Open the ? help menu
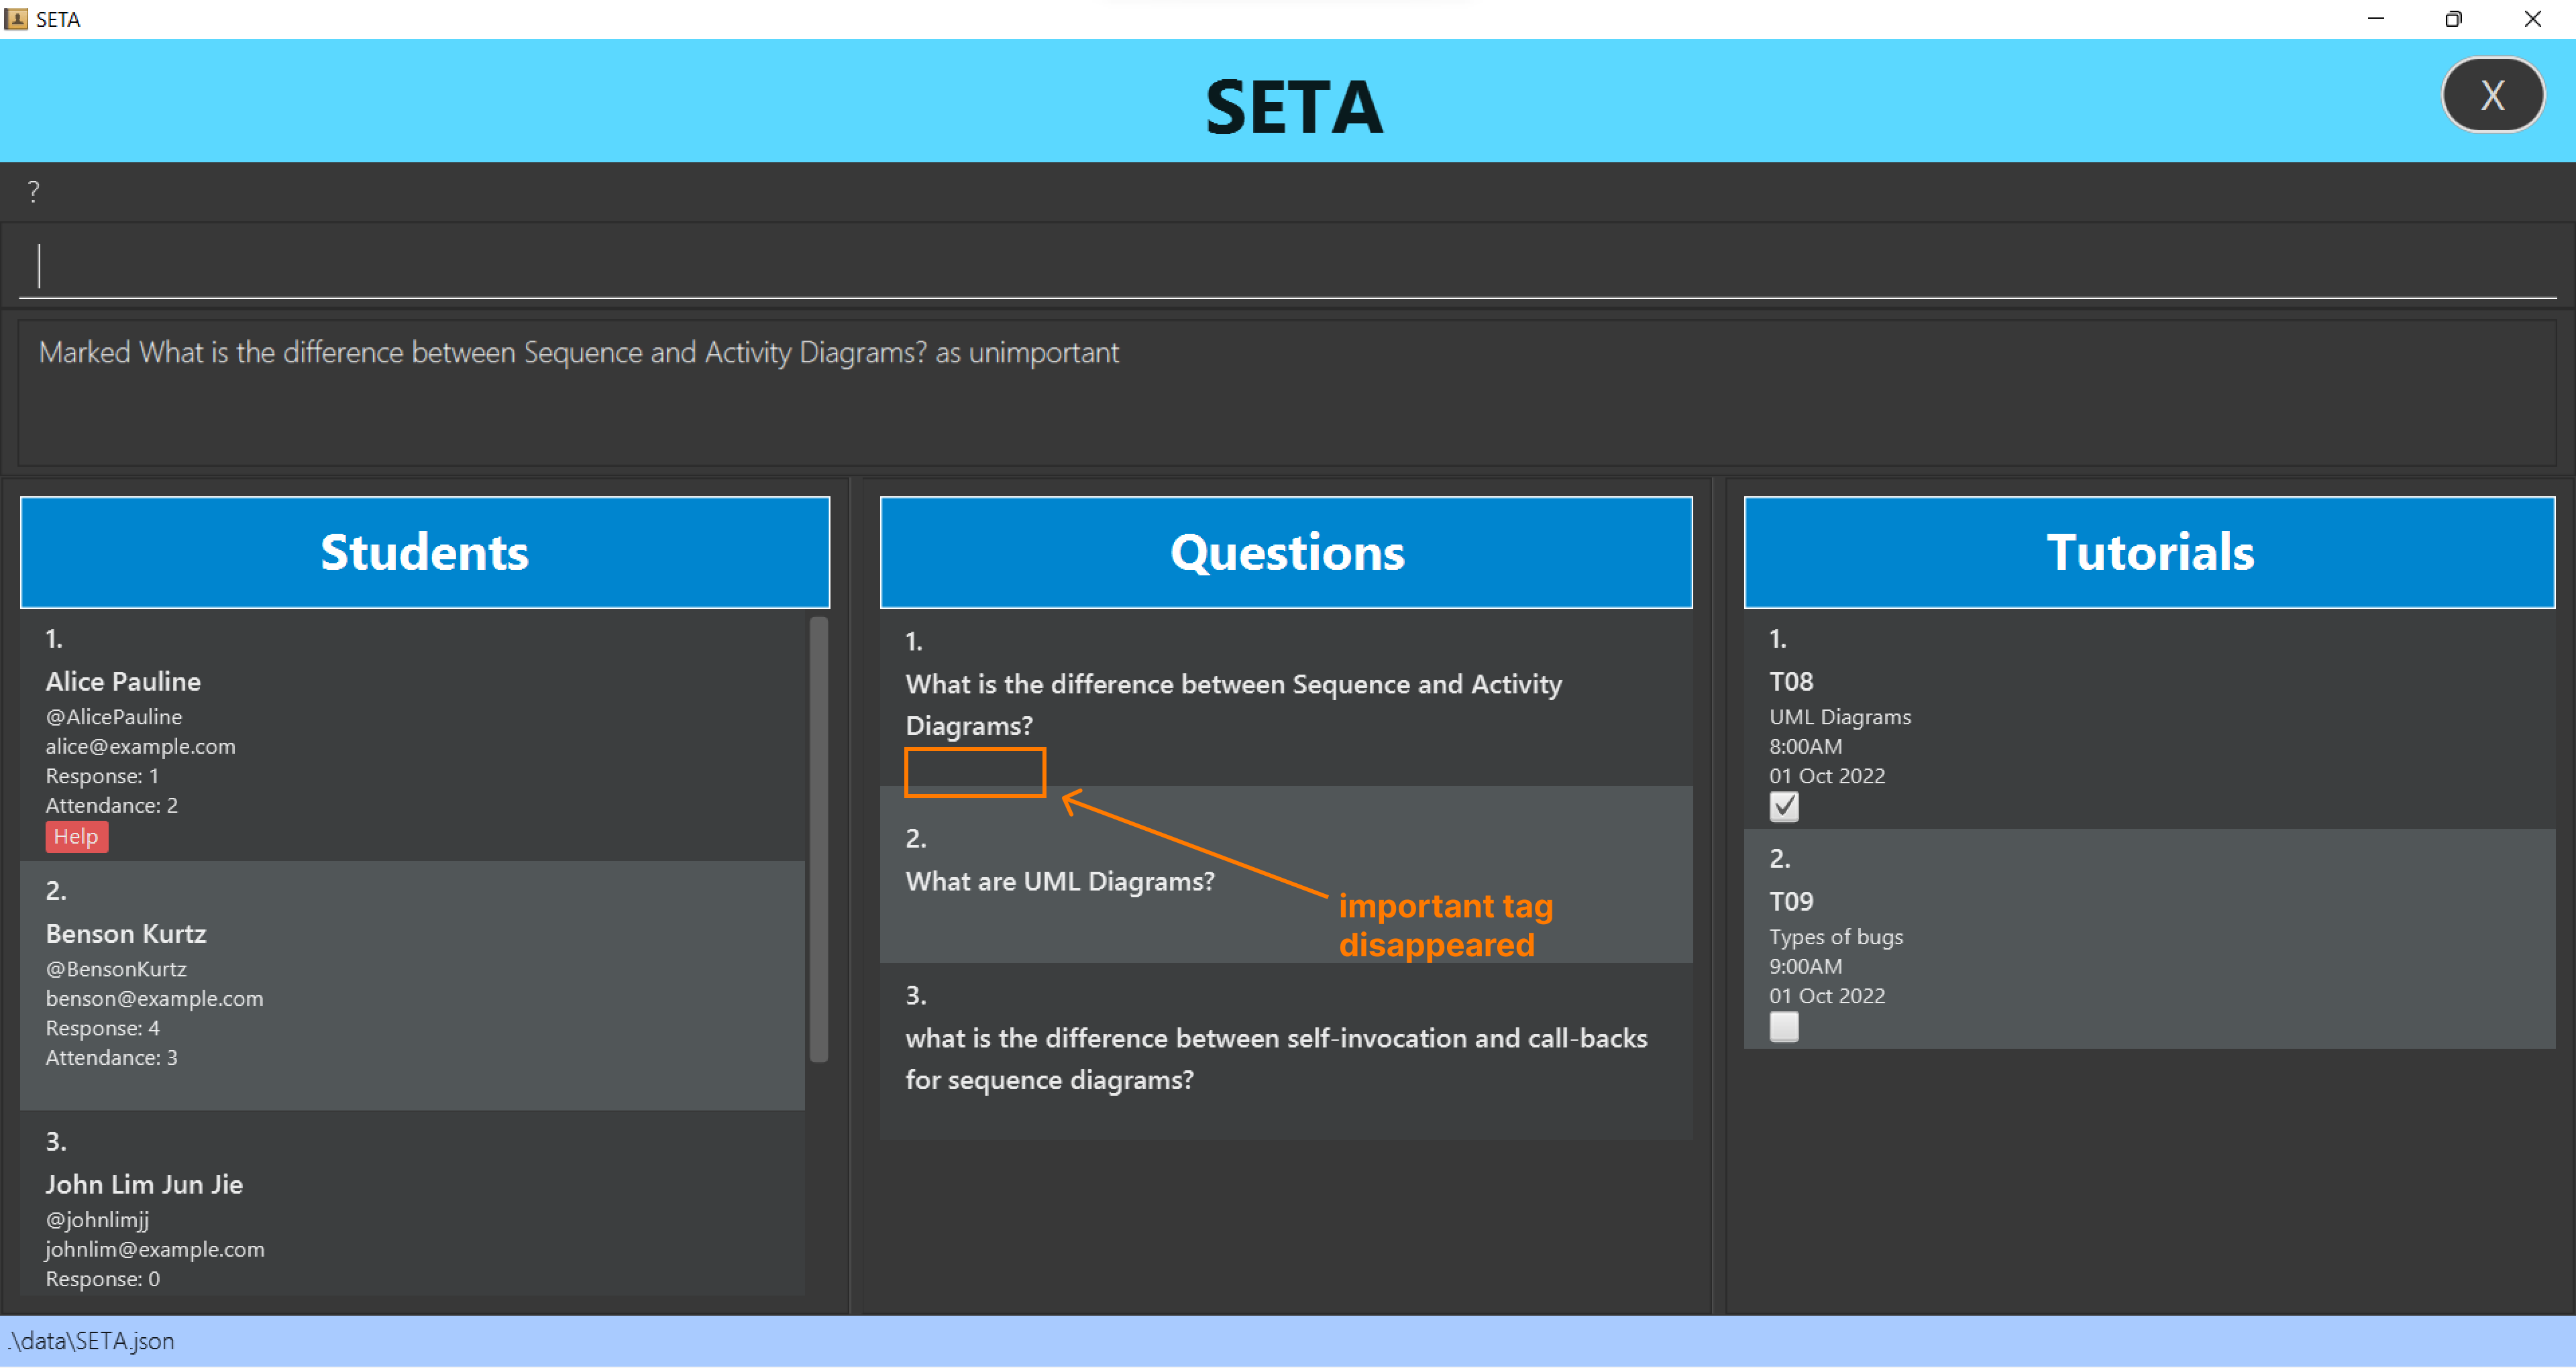Viewport: 2576px width, 1368px height. [x=33, y=191]
